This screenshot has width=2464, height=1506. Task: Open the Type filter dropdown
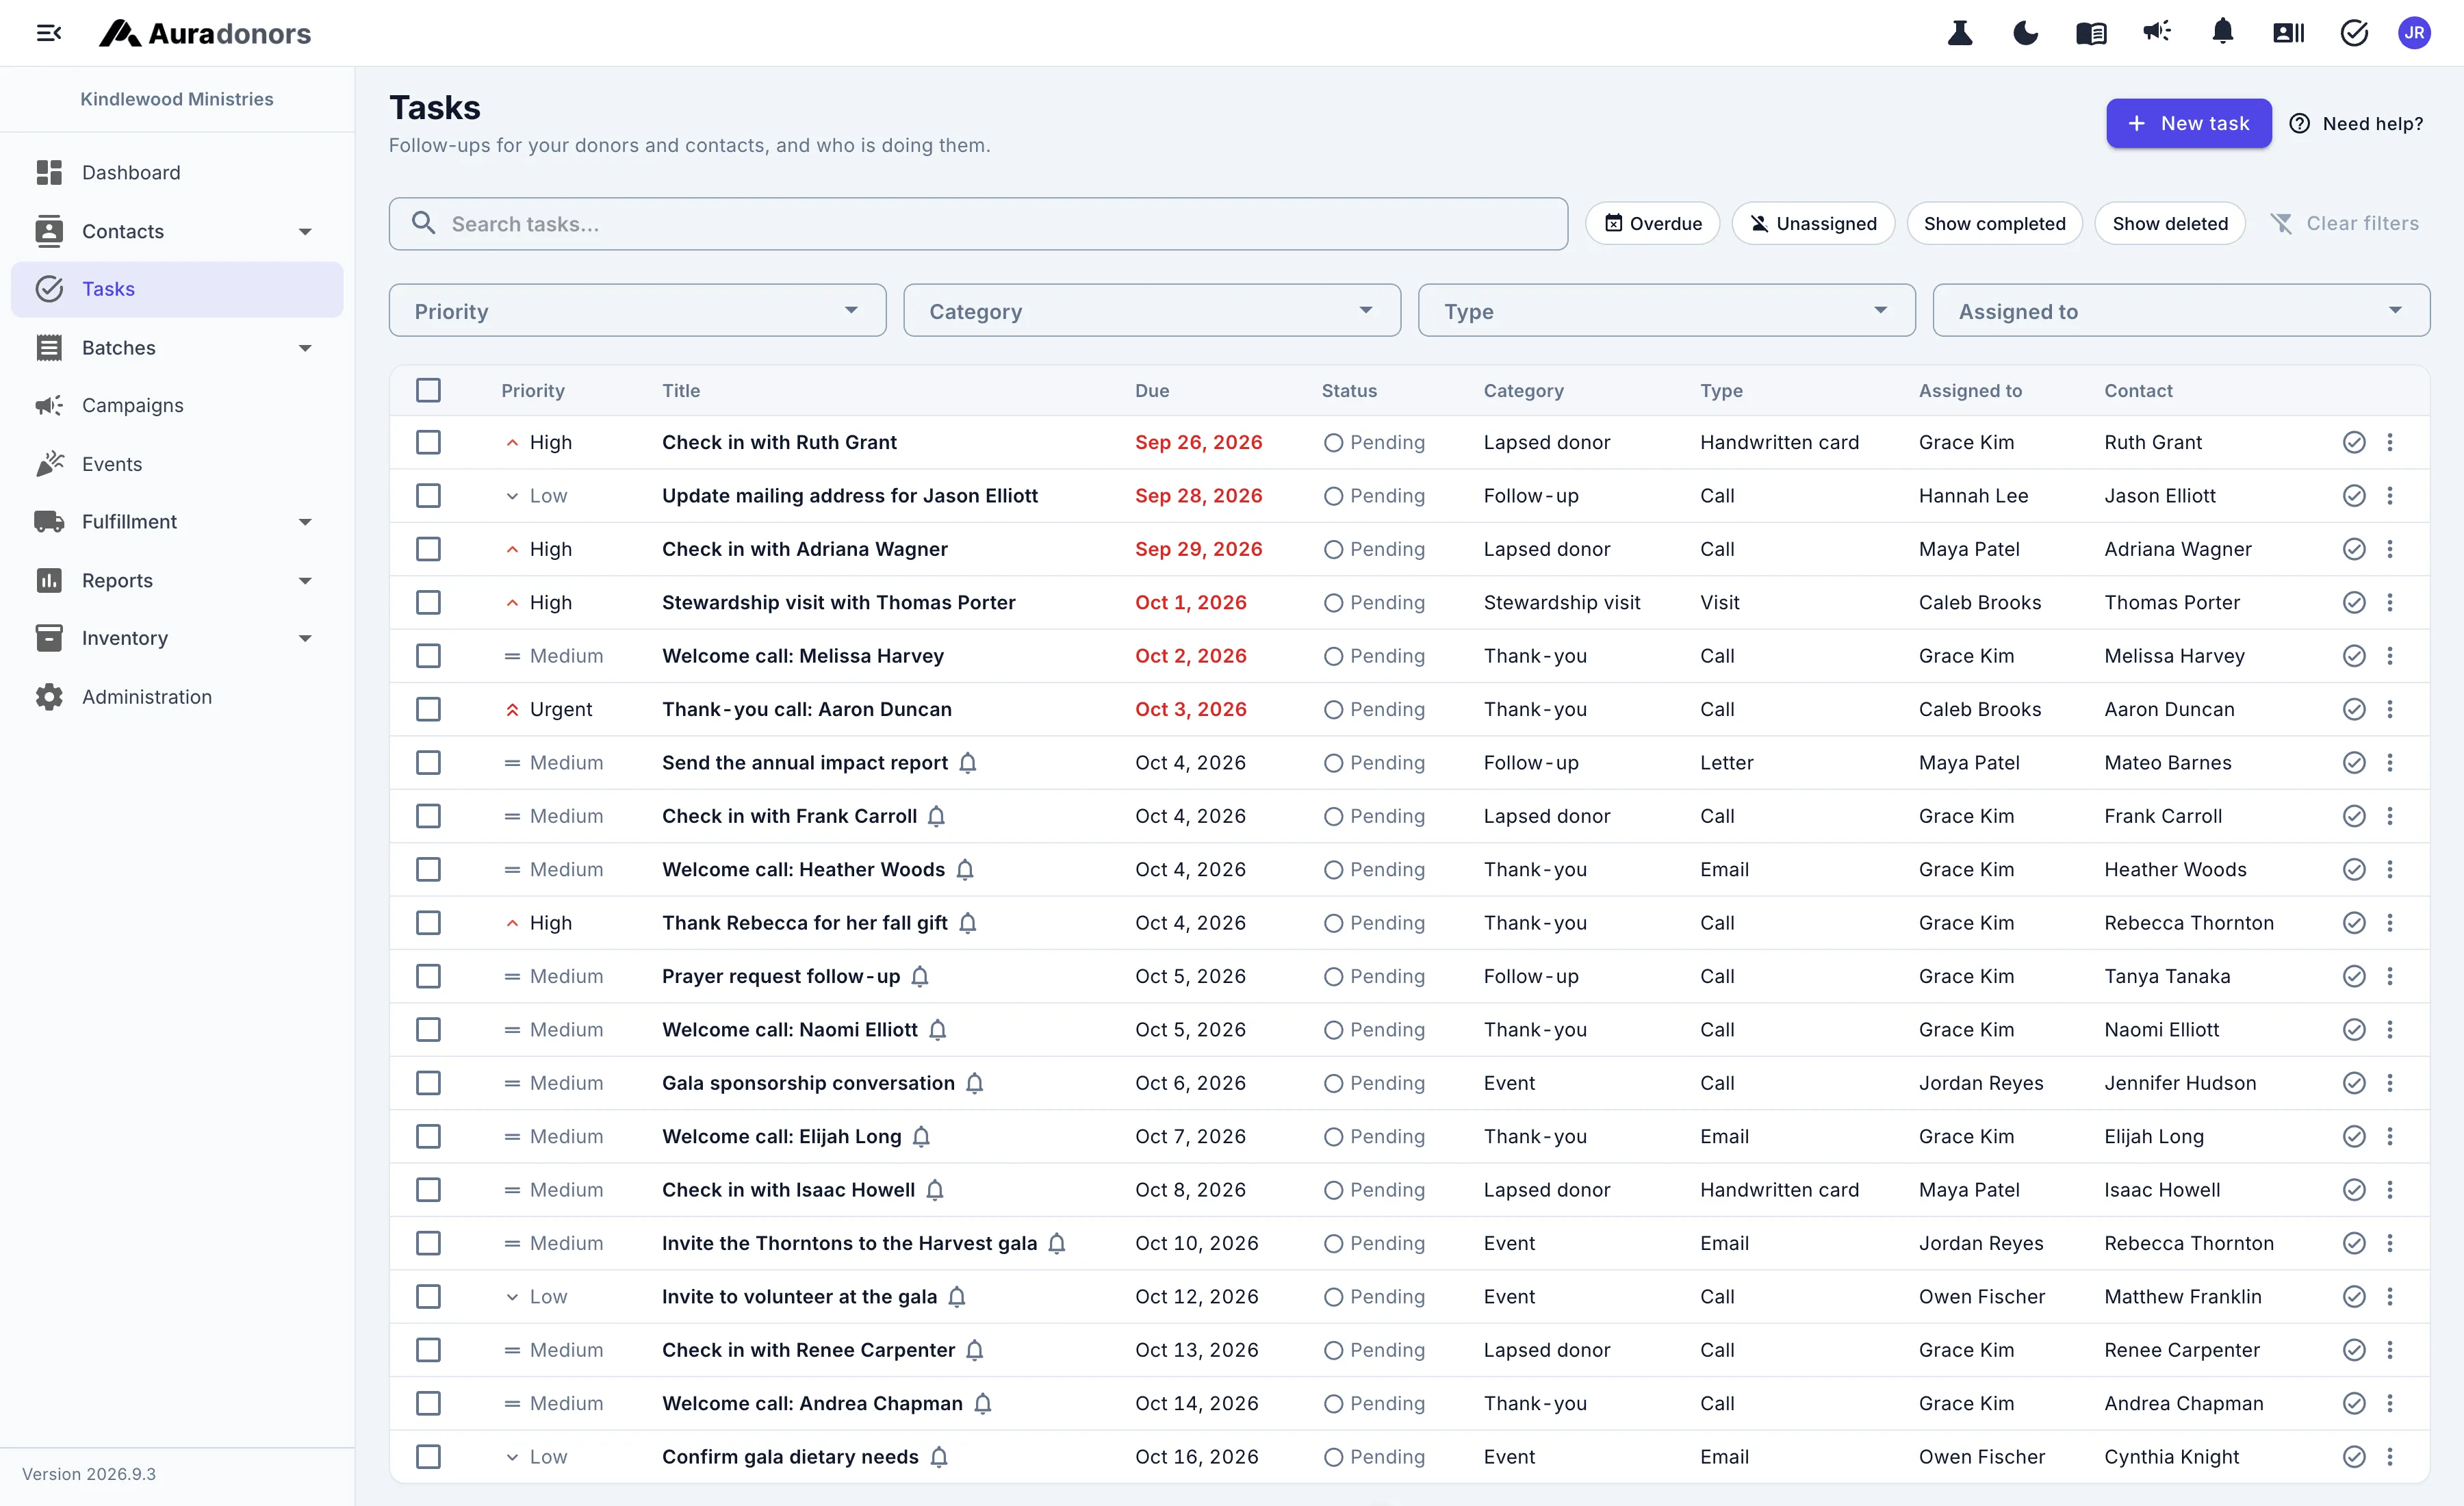pyautogui.click(x=1666, y=311)
